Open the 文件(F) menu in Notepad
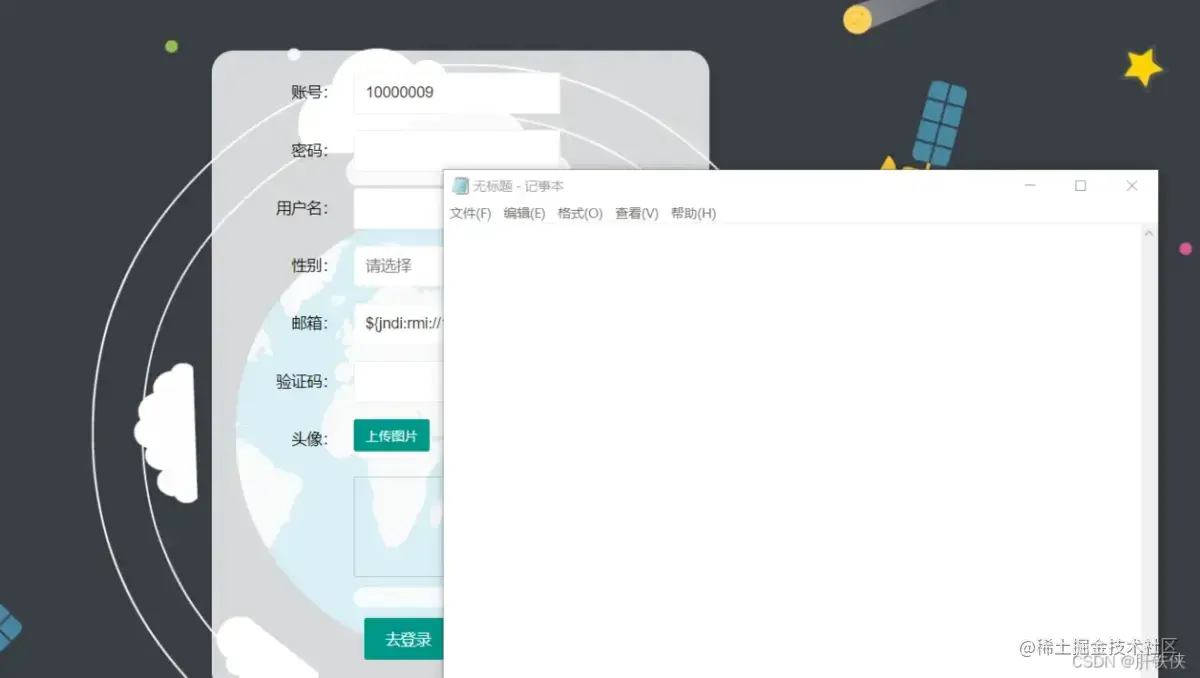This screenshot has width=1200, height=678. 470,213
